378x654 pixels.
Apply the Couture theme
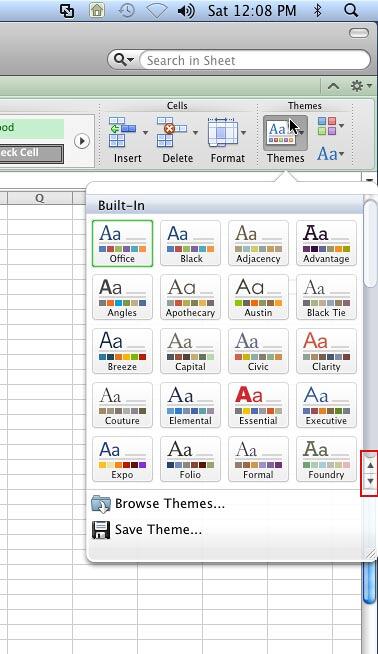[x=122, y=405]
